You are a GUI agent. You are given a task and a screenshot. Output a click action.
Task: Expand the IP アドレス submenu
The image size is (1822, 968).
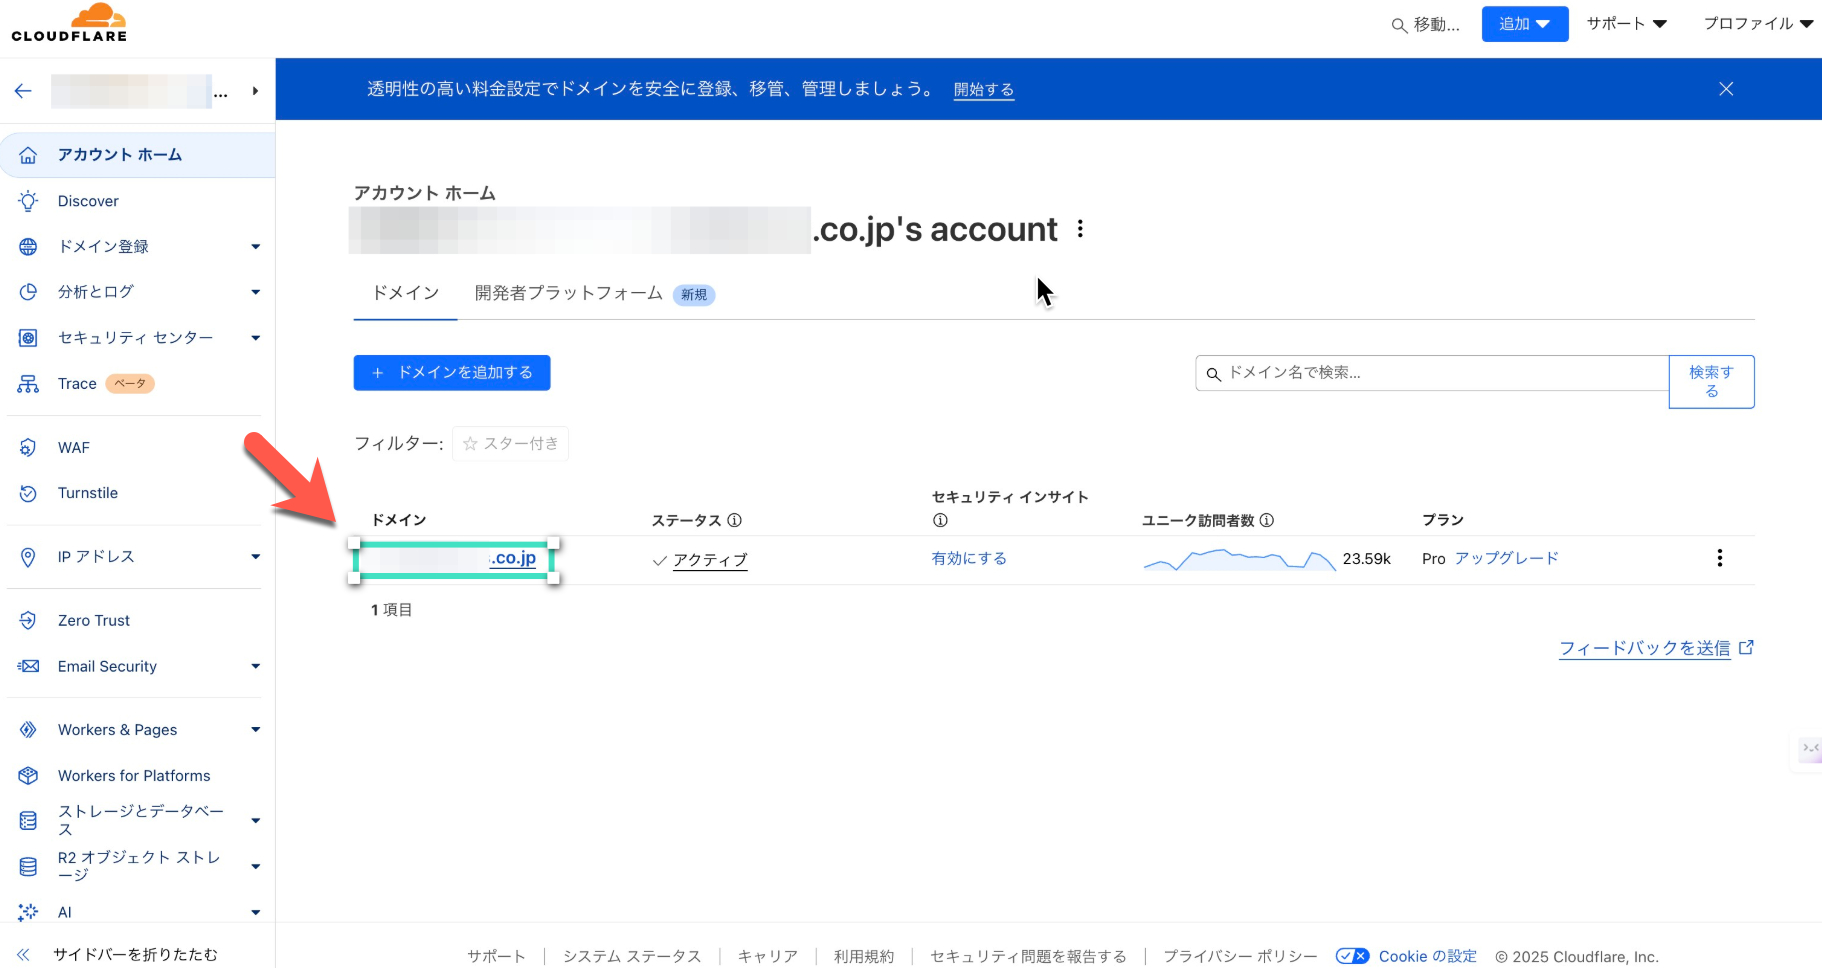pos(256,557)
